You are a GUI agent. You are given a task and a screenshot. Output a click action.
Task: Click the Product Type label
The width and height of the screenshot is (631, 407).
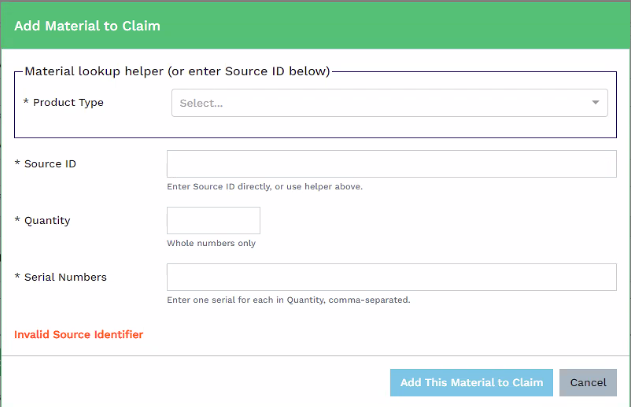(68, 102)
